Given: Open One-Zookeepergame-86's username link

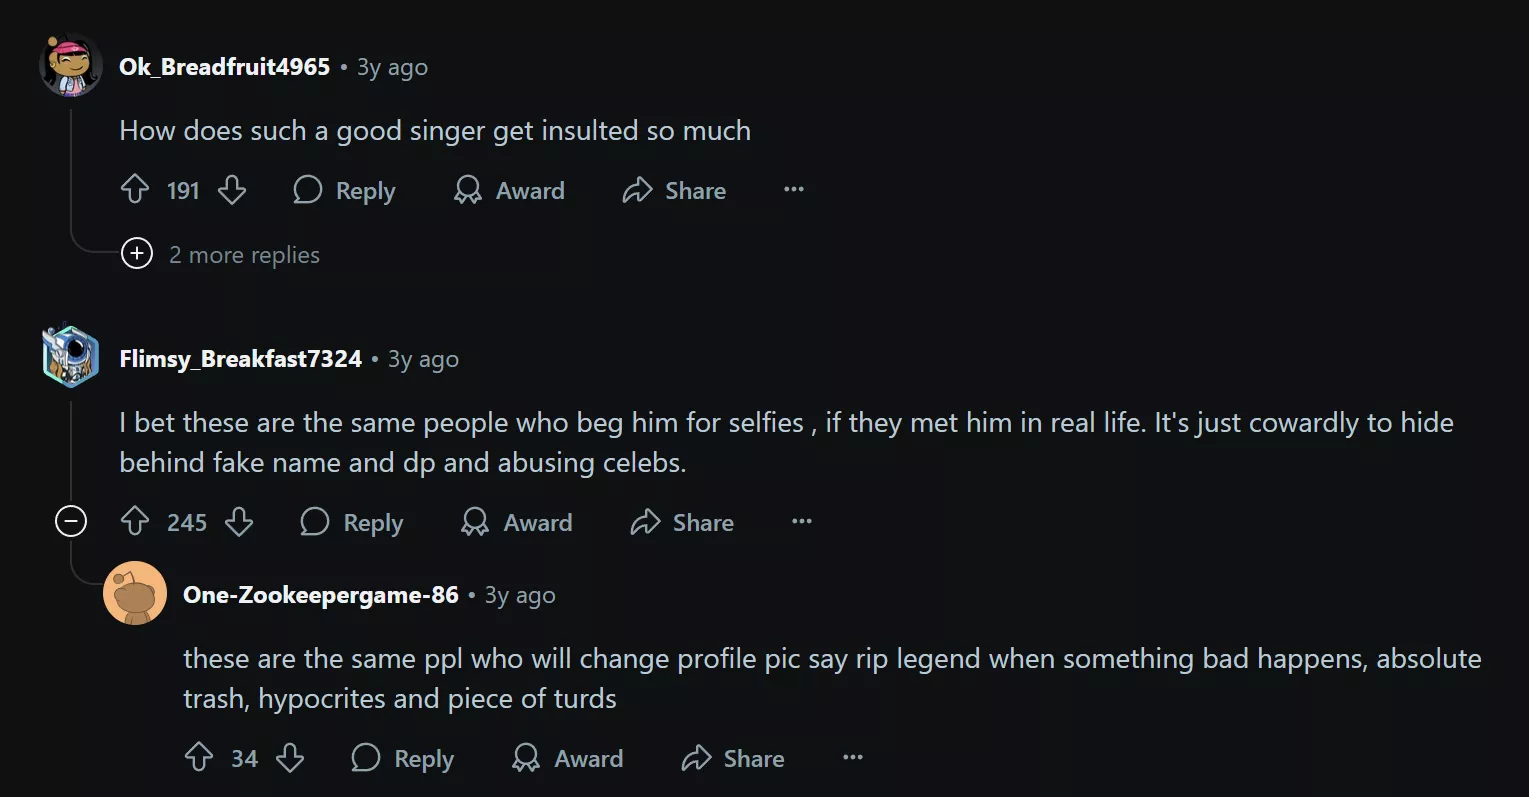Looking at the screenshot, I should pos(320,595).
